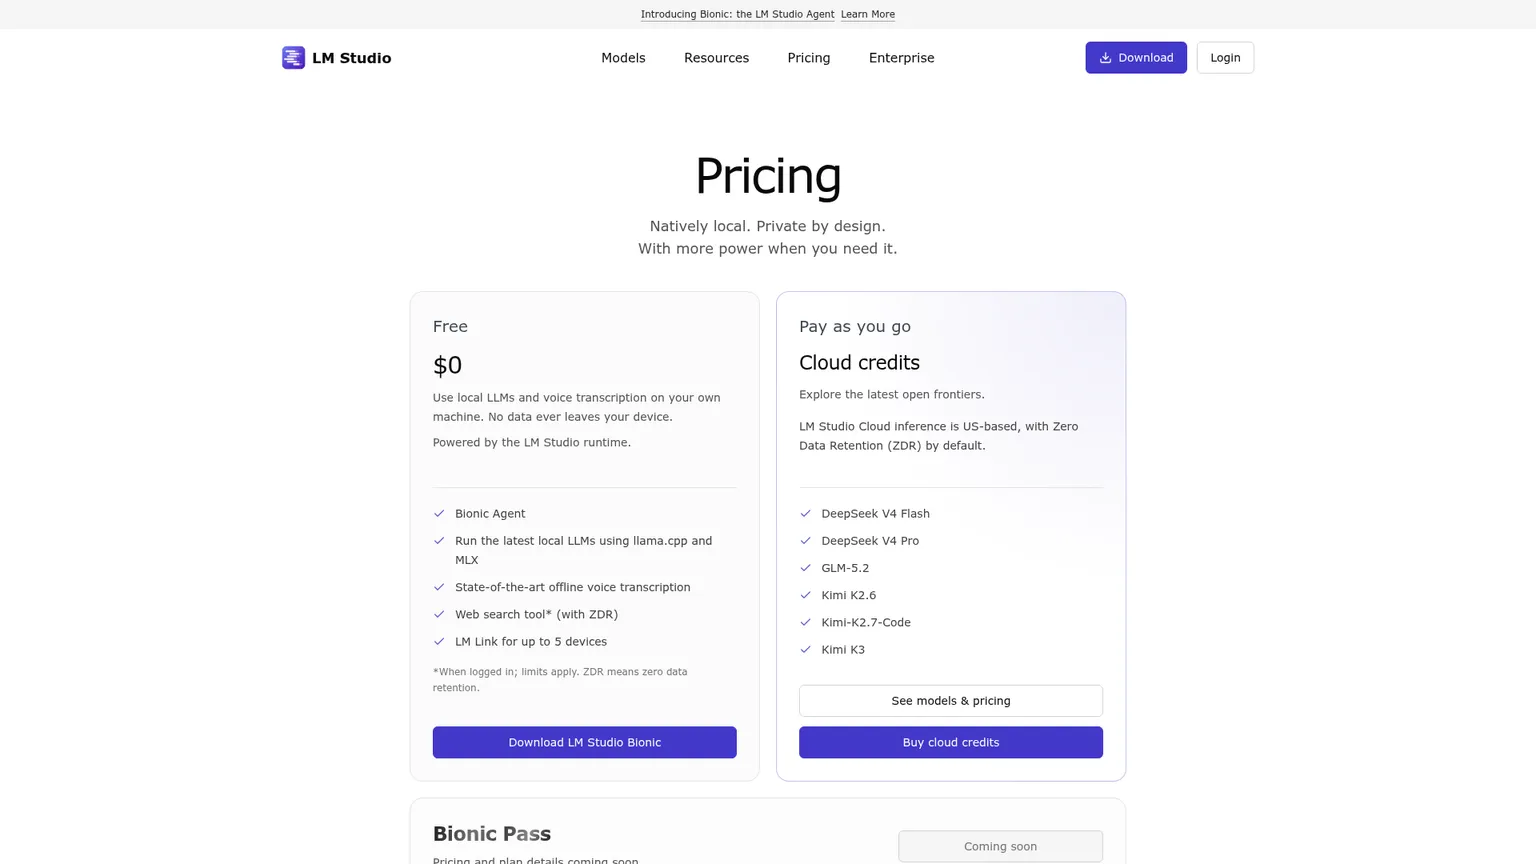Click Download LM Studio Bionic button
The height and width of the screenshot is (864, 1536).
pos(585,742)
